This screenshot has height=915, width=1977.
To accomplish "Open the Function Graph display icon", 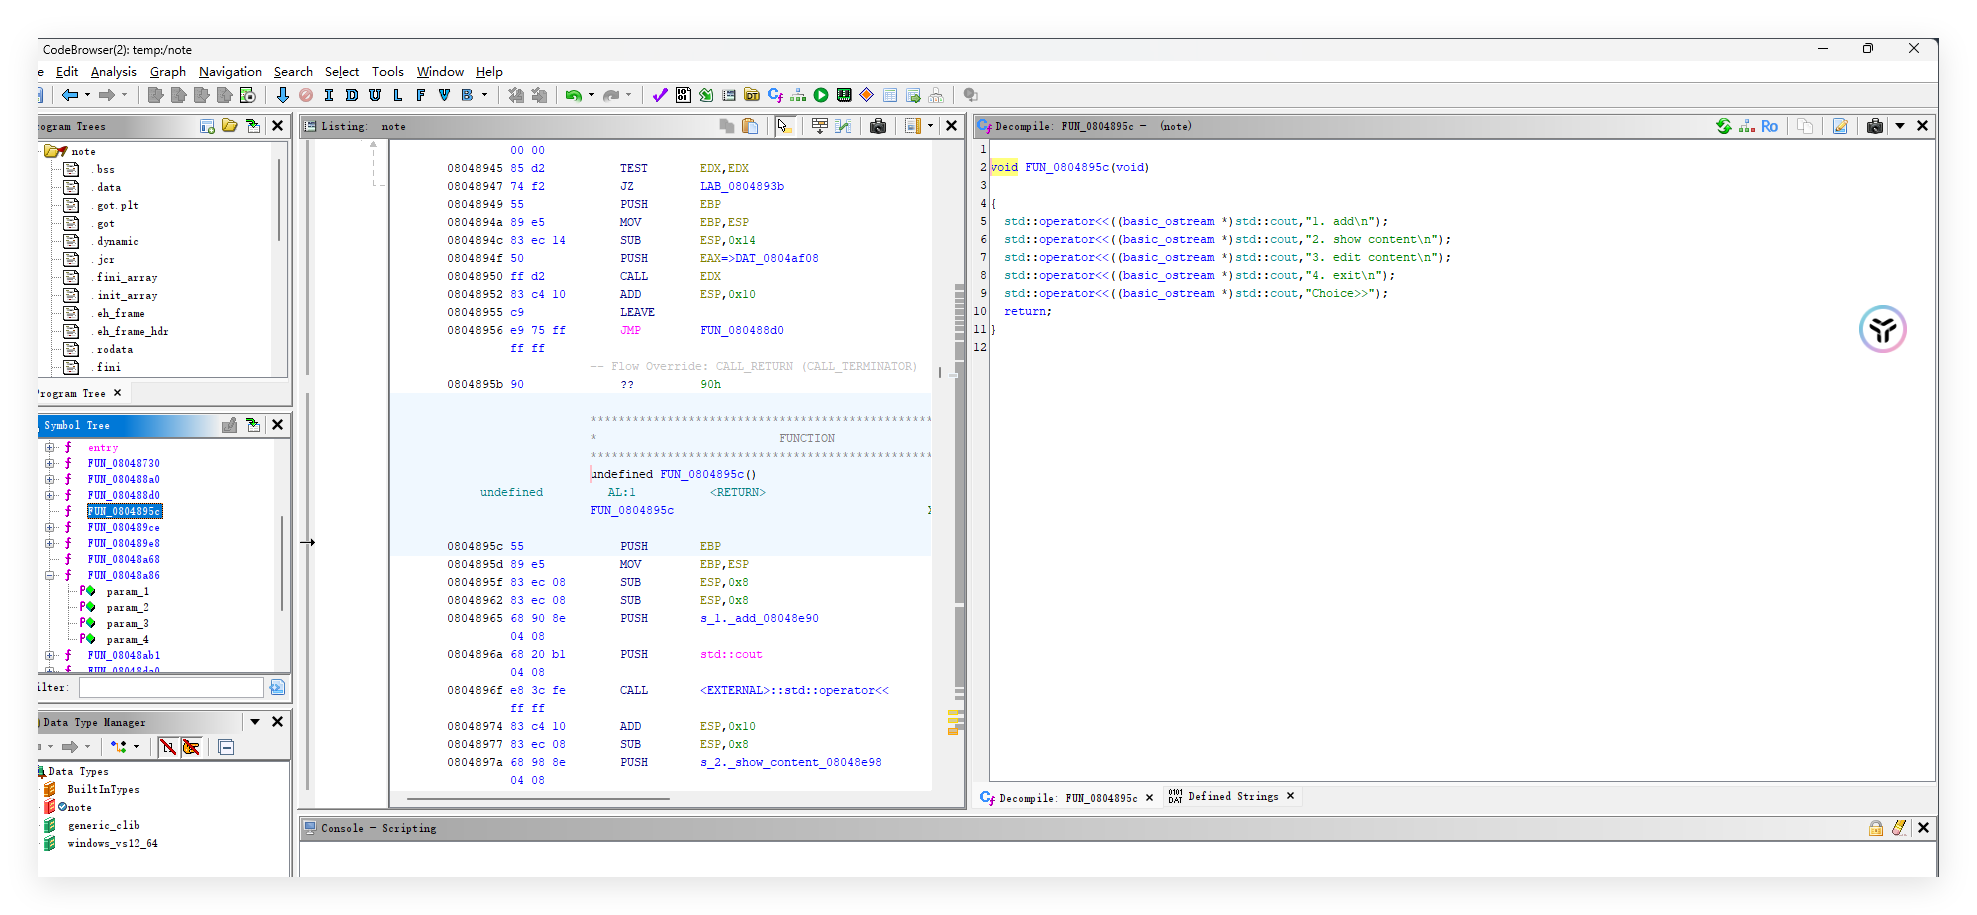I will click(x=798, y=95).
